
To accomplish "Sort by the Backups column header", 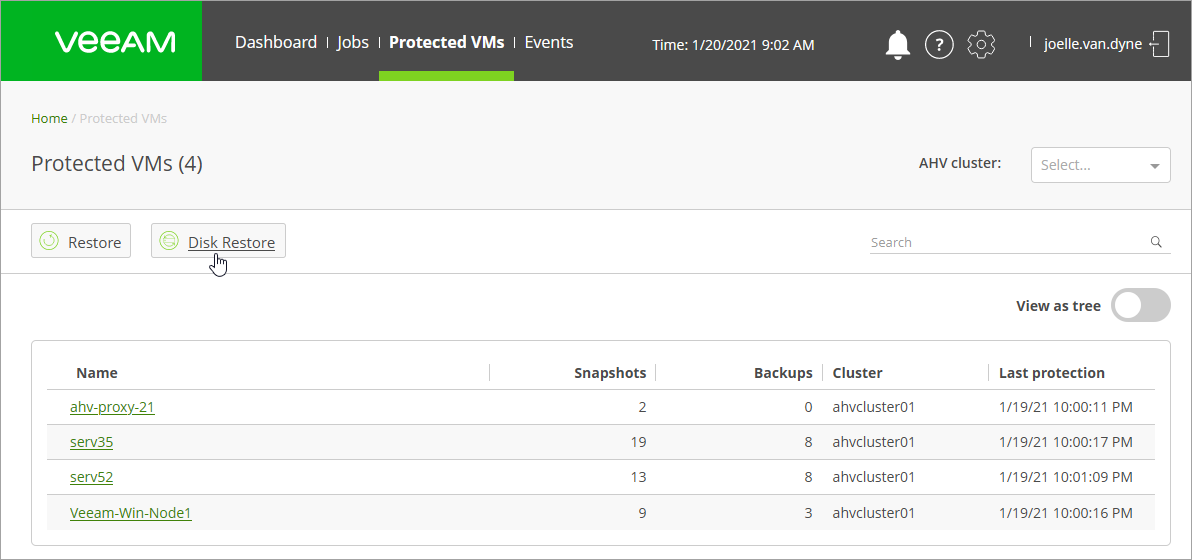I will tap(783, 373).
